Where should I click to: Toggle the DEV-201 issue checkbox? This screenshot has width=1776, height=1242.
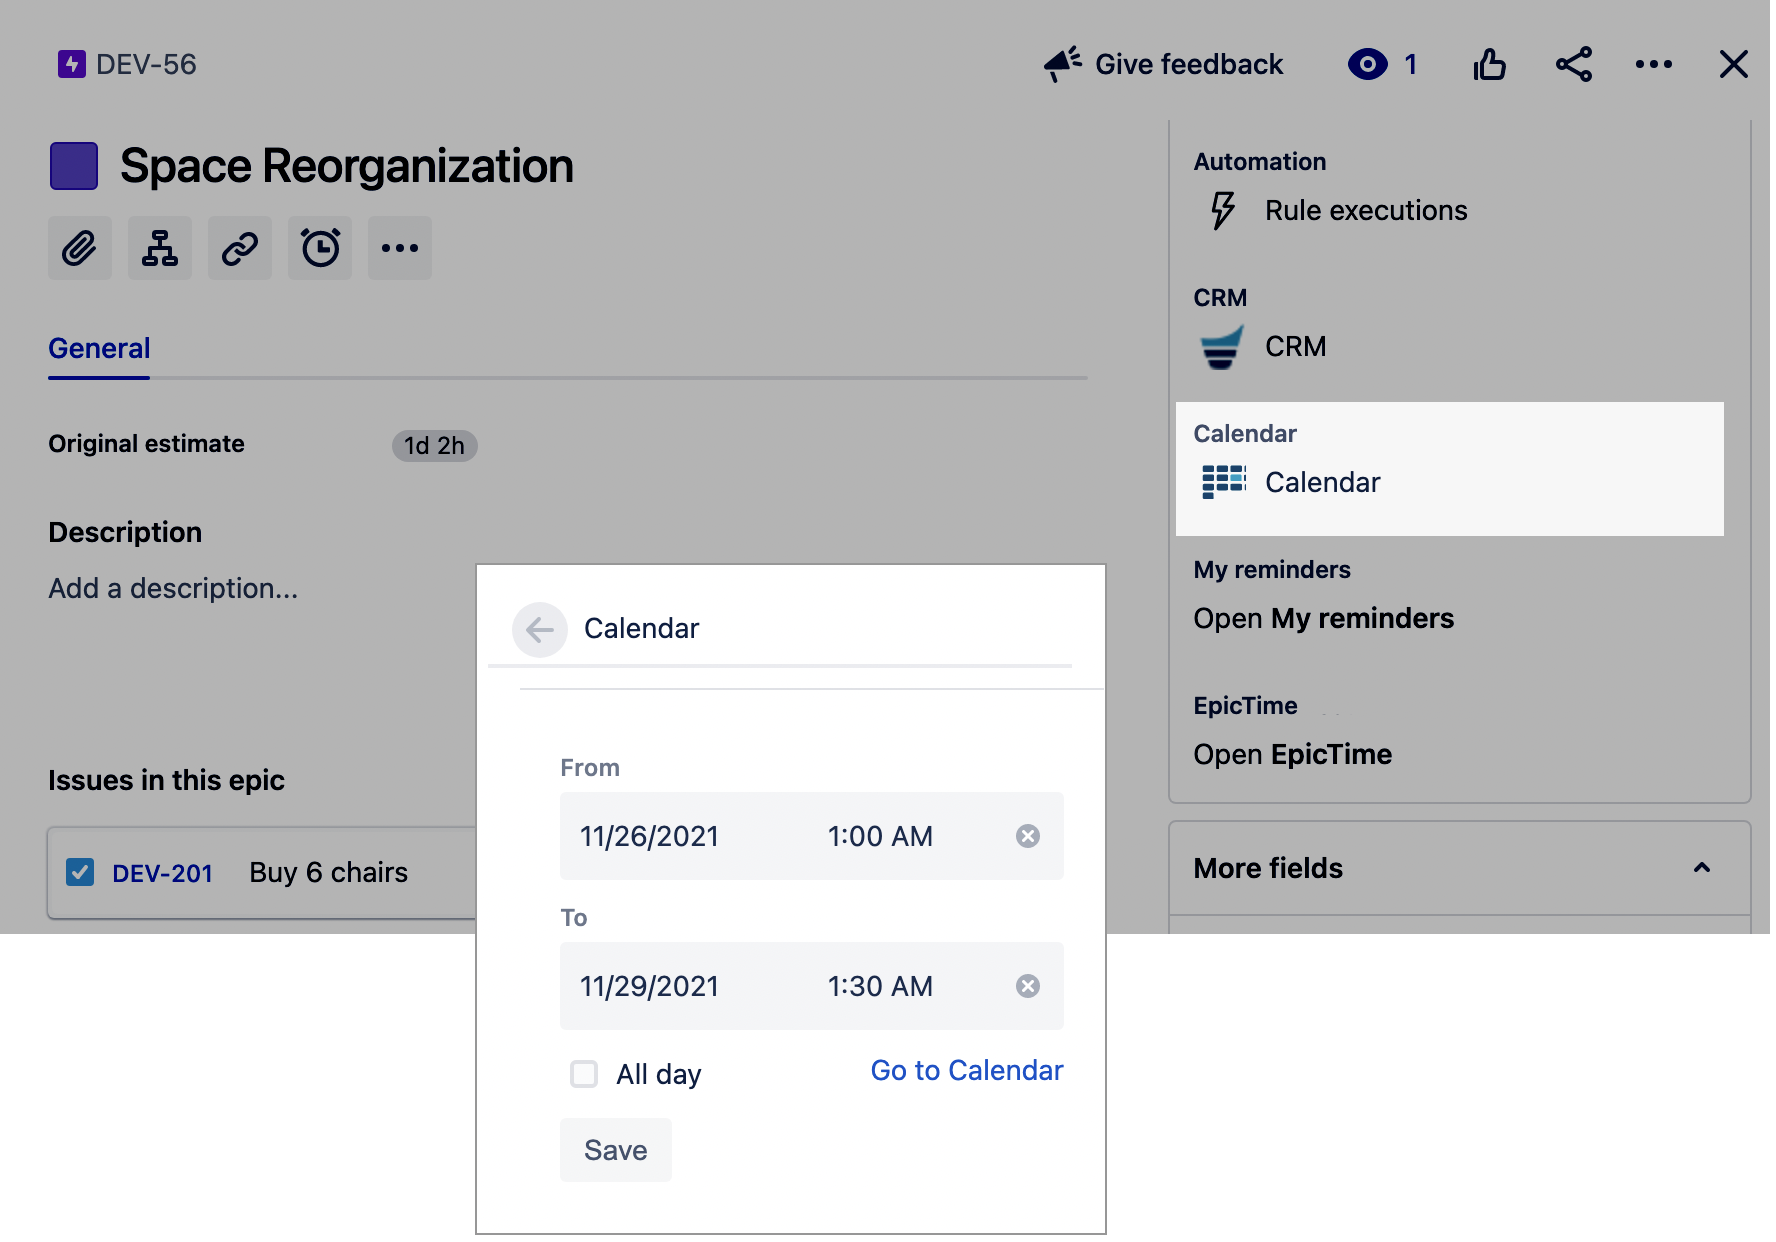pyautogui.click(x=80, y=872)
